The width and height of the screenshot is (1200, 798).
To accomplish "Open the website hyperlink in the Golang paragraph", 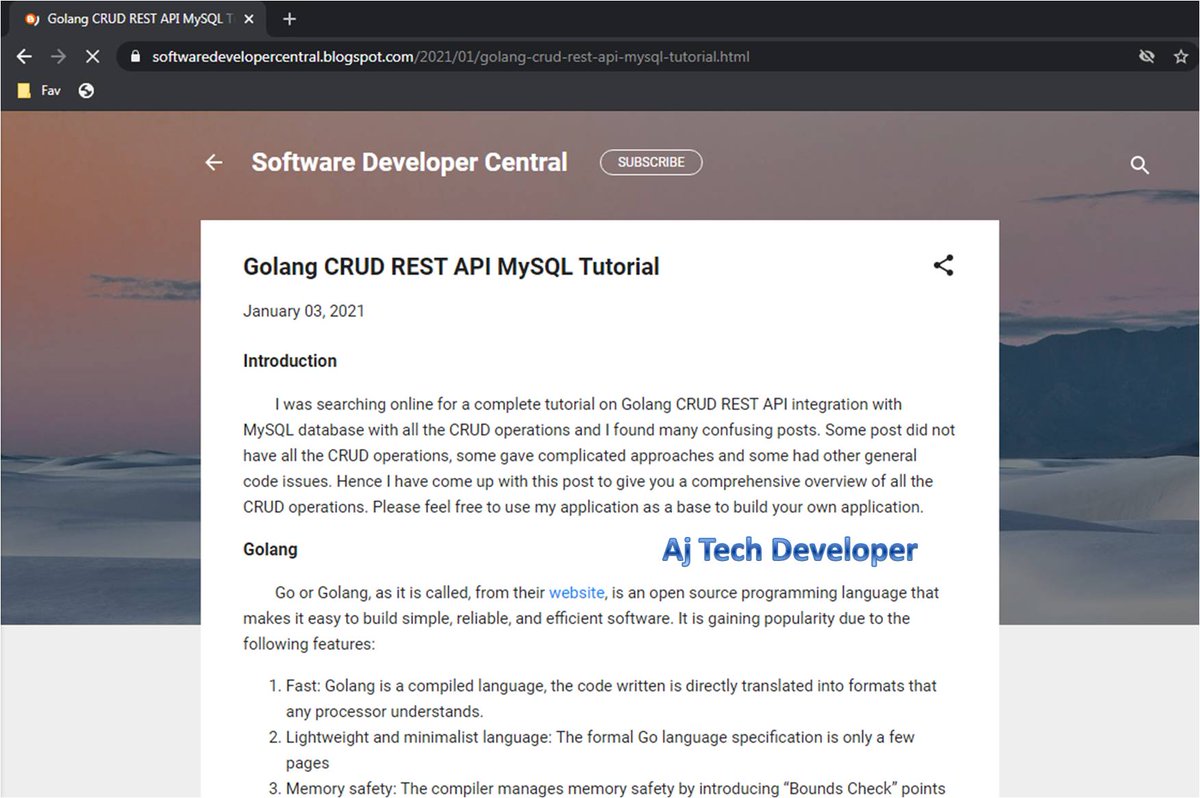I will click(576, 592).
